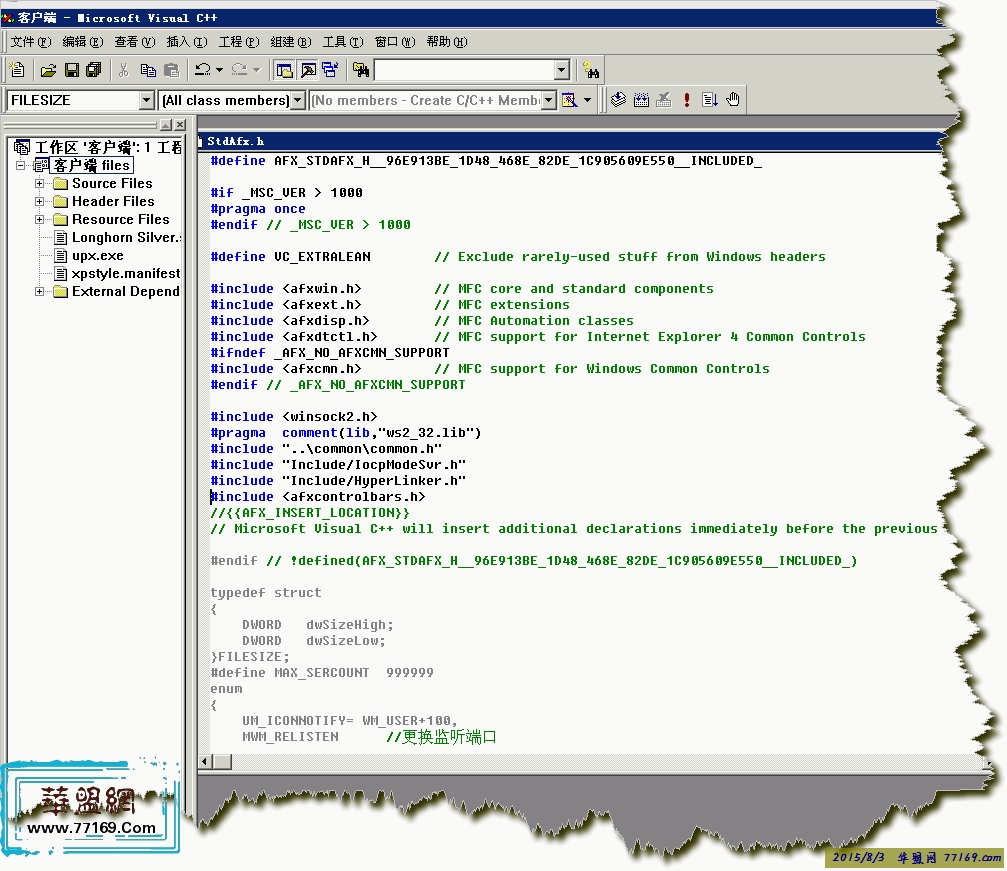Image resolution: width=1007 pixels, height=871 pixels.
Task: Open the 工具 menu
Action: (341, 42)
